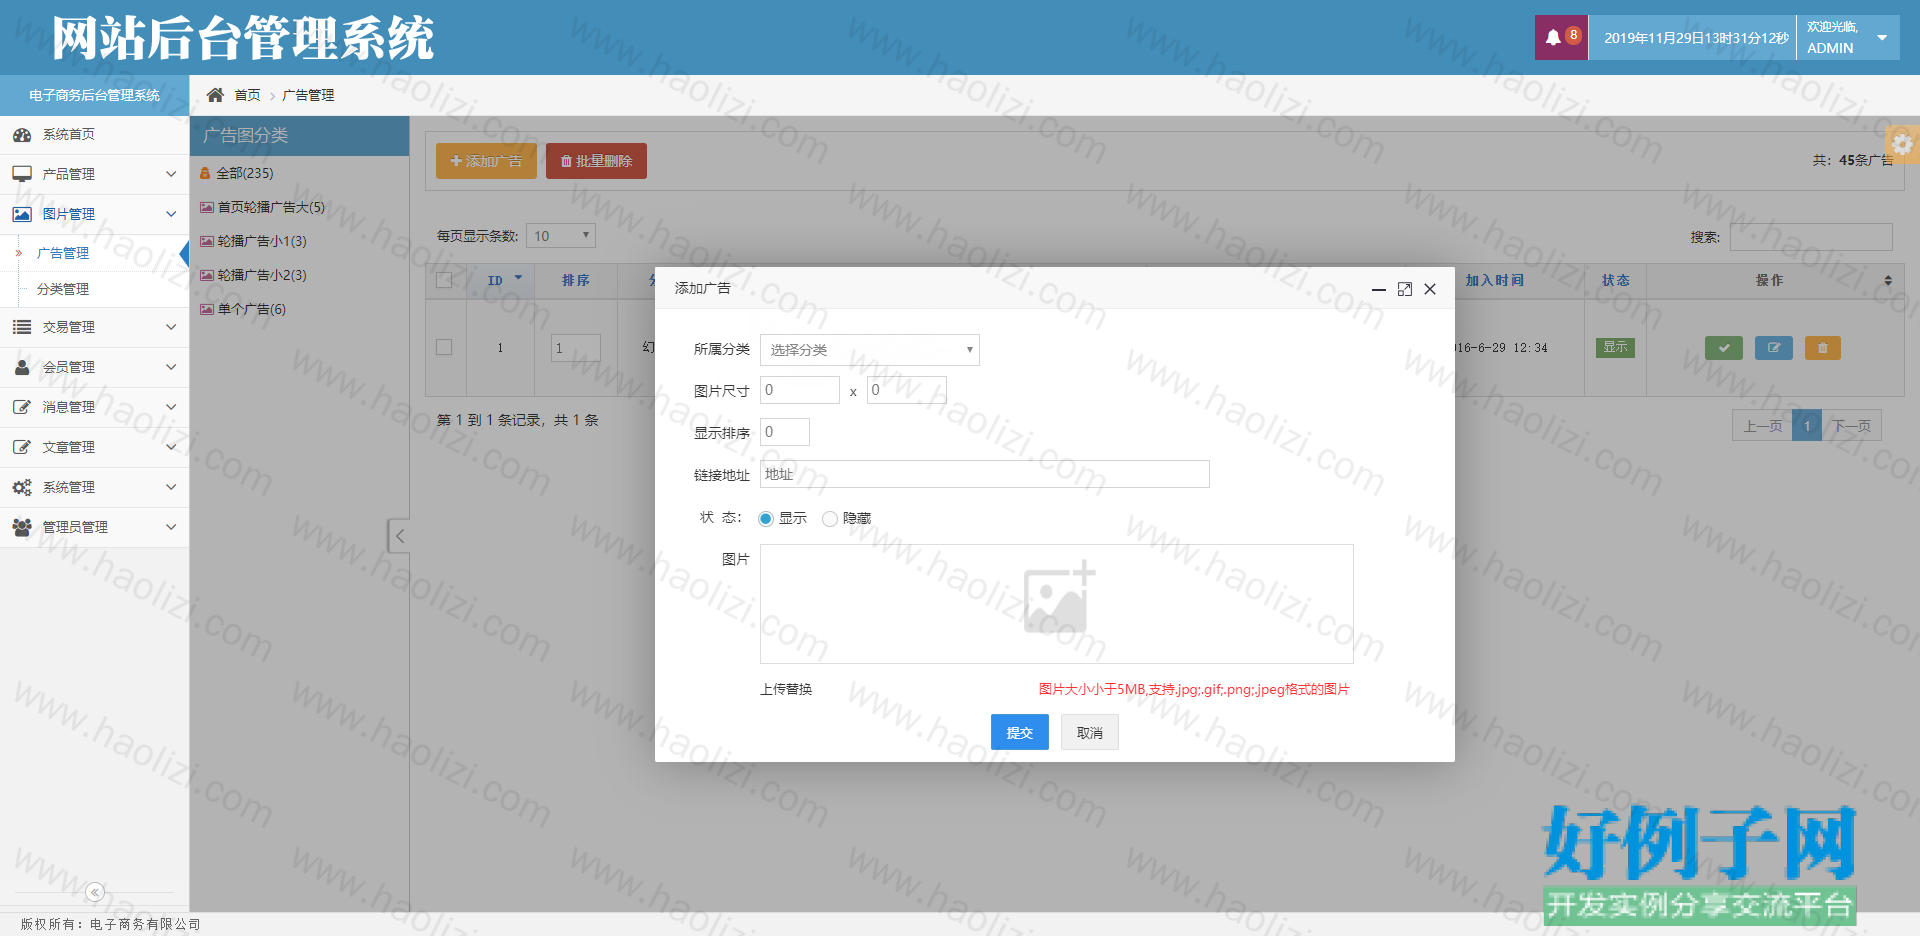Click the monitor icon beside 产品管理

22,174
